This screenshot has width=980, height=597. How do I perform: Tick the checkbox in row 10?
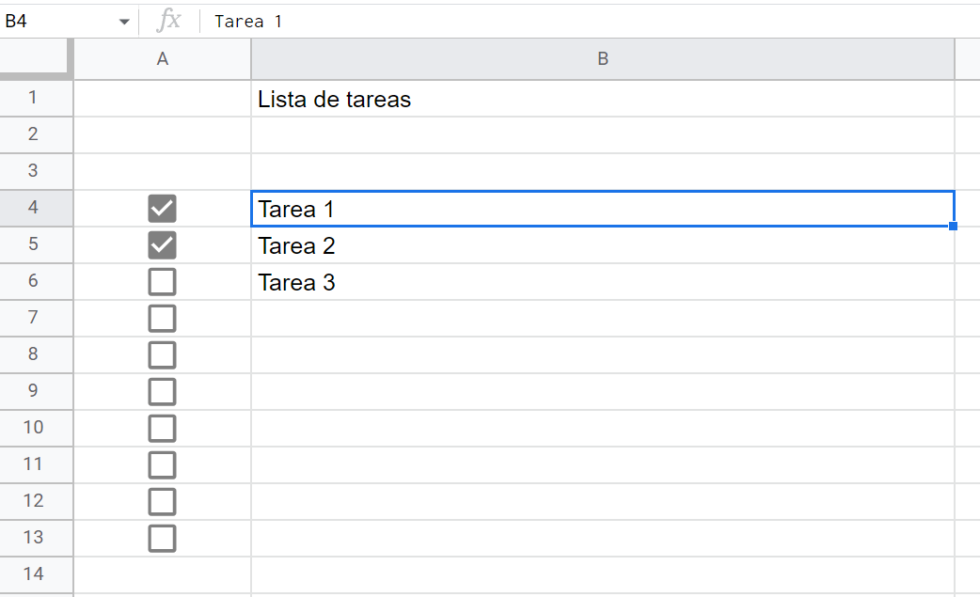point(162,428)
